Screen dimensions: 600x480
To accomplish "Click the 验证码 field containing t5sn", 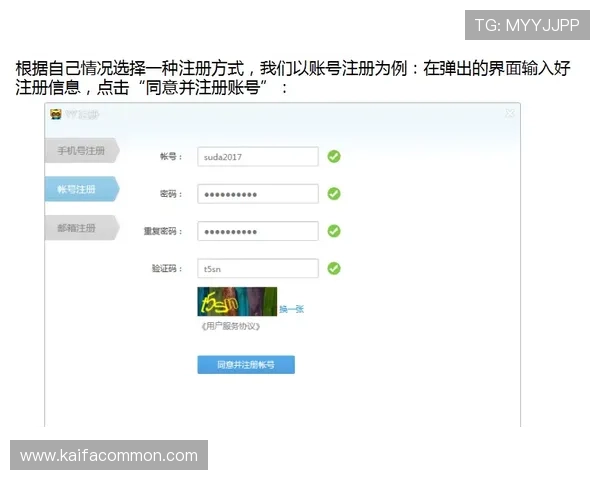I will 258,268.
